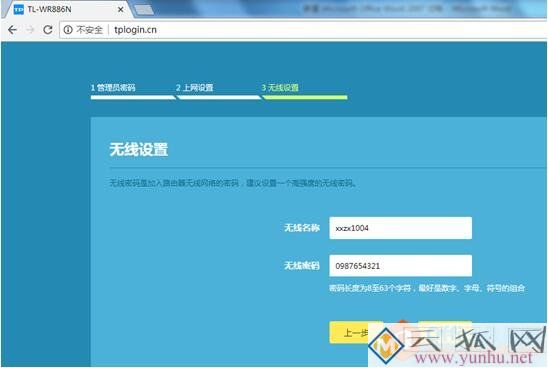This screenshot has width=548, height=368.
Task: Reload the page with refresh icon
Action: click(48, 30)
